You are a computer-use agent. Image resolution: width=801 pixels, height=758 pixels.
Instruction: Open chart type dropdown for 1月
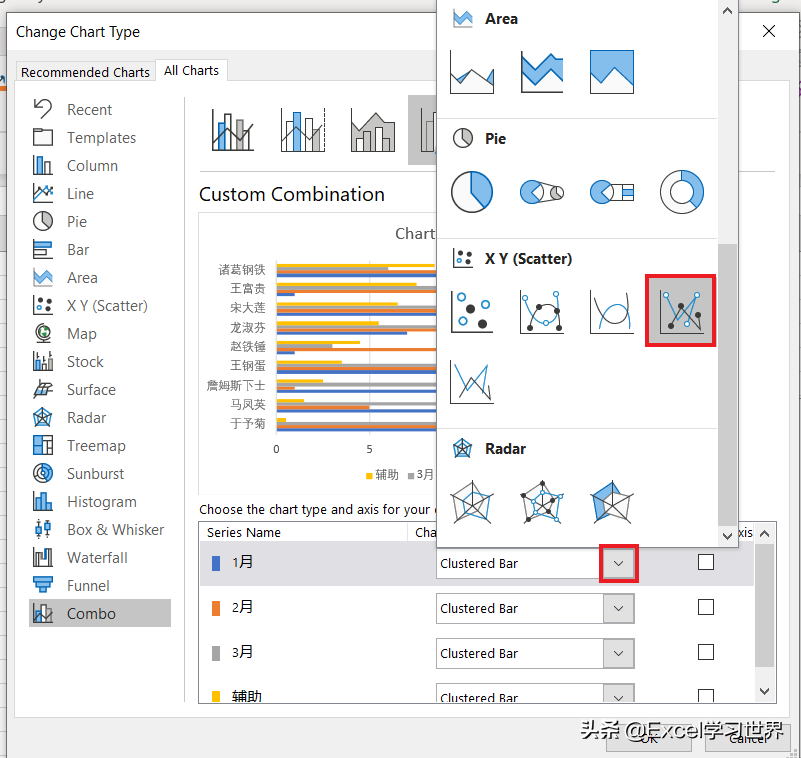(x=618, y=563)
